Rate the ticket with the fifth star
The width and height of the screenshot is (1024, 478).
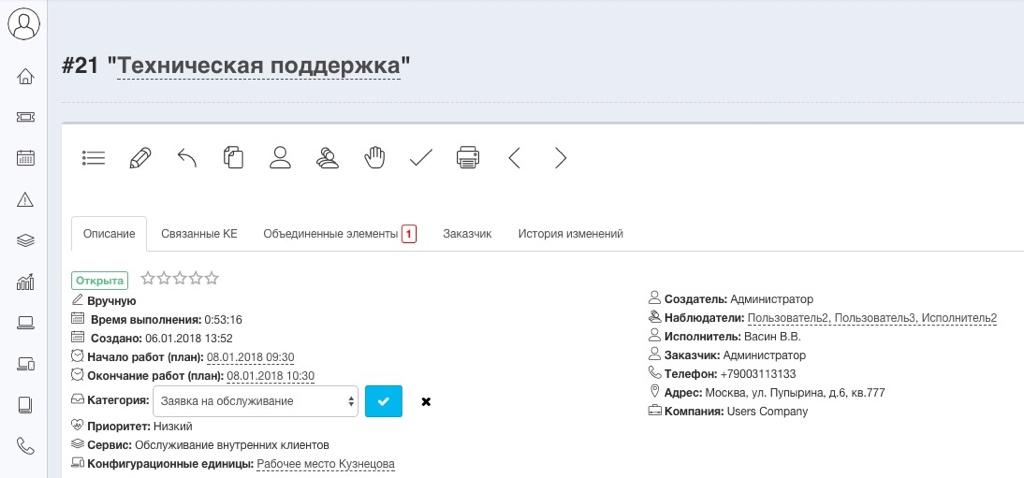[211, 279]
